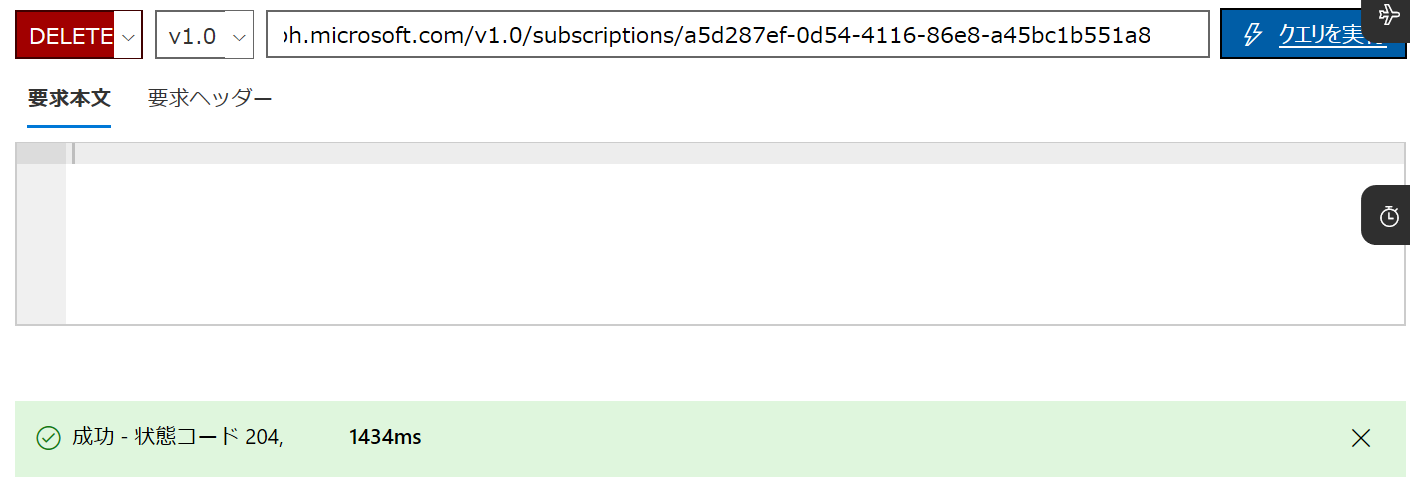Viewport: 1410px width, 490px height.
Task: Click the editor line number gutter
Action: (41, 234)
